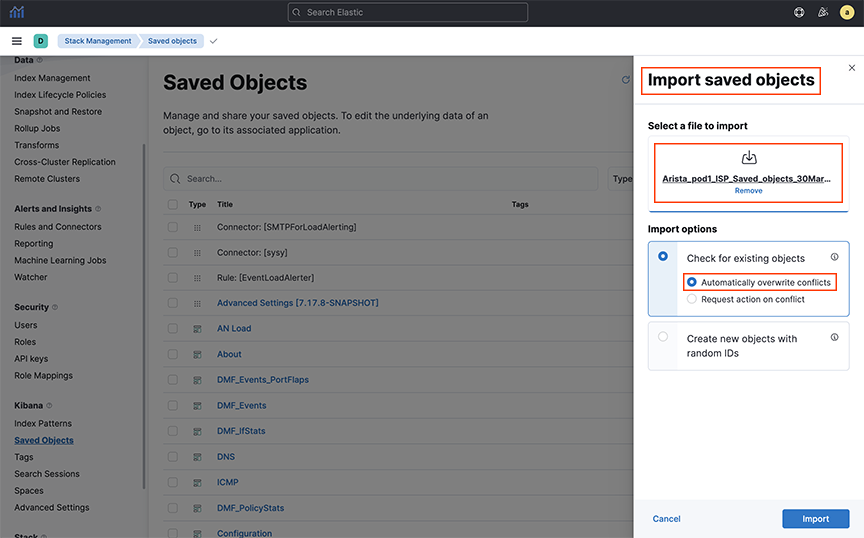Check the SMTPForLoadAlerting connector row

pos(172,227)
